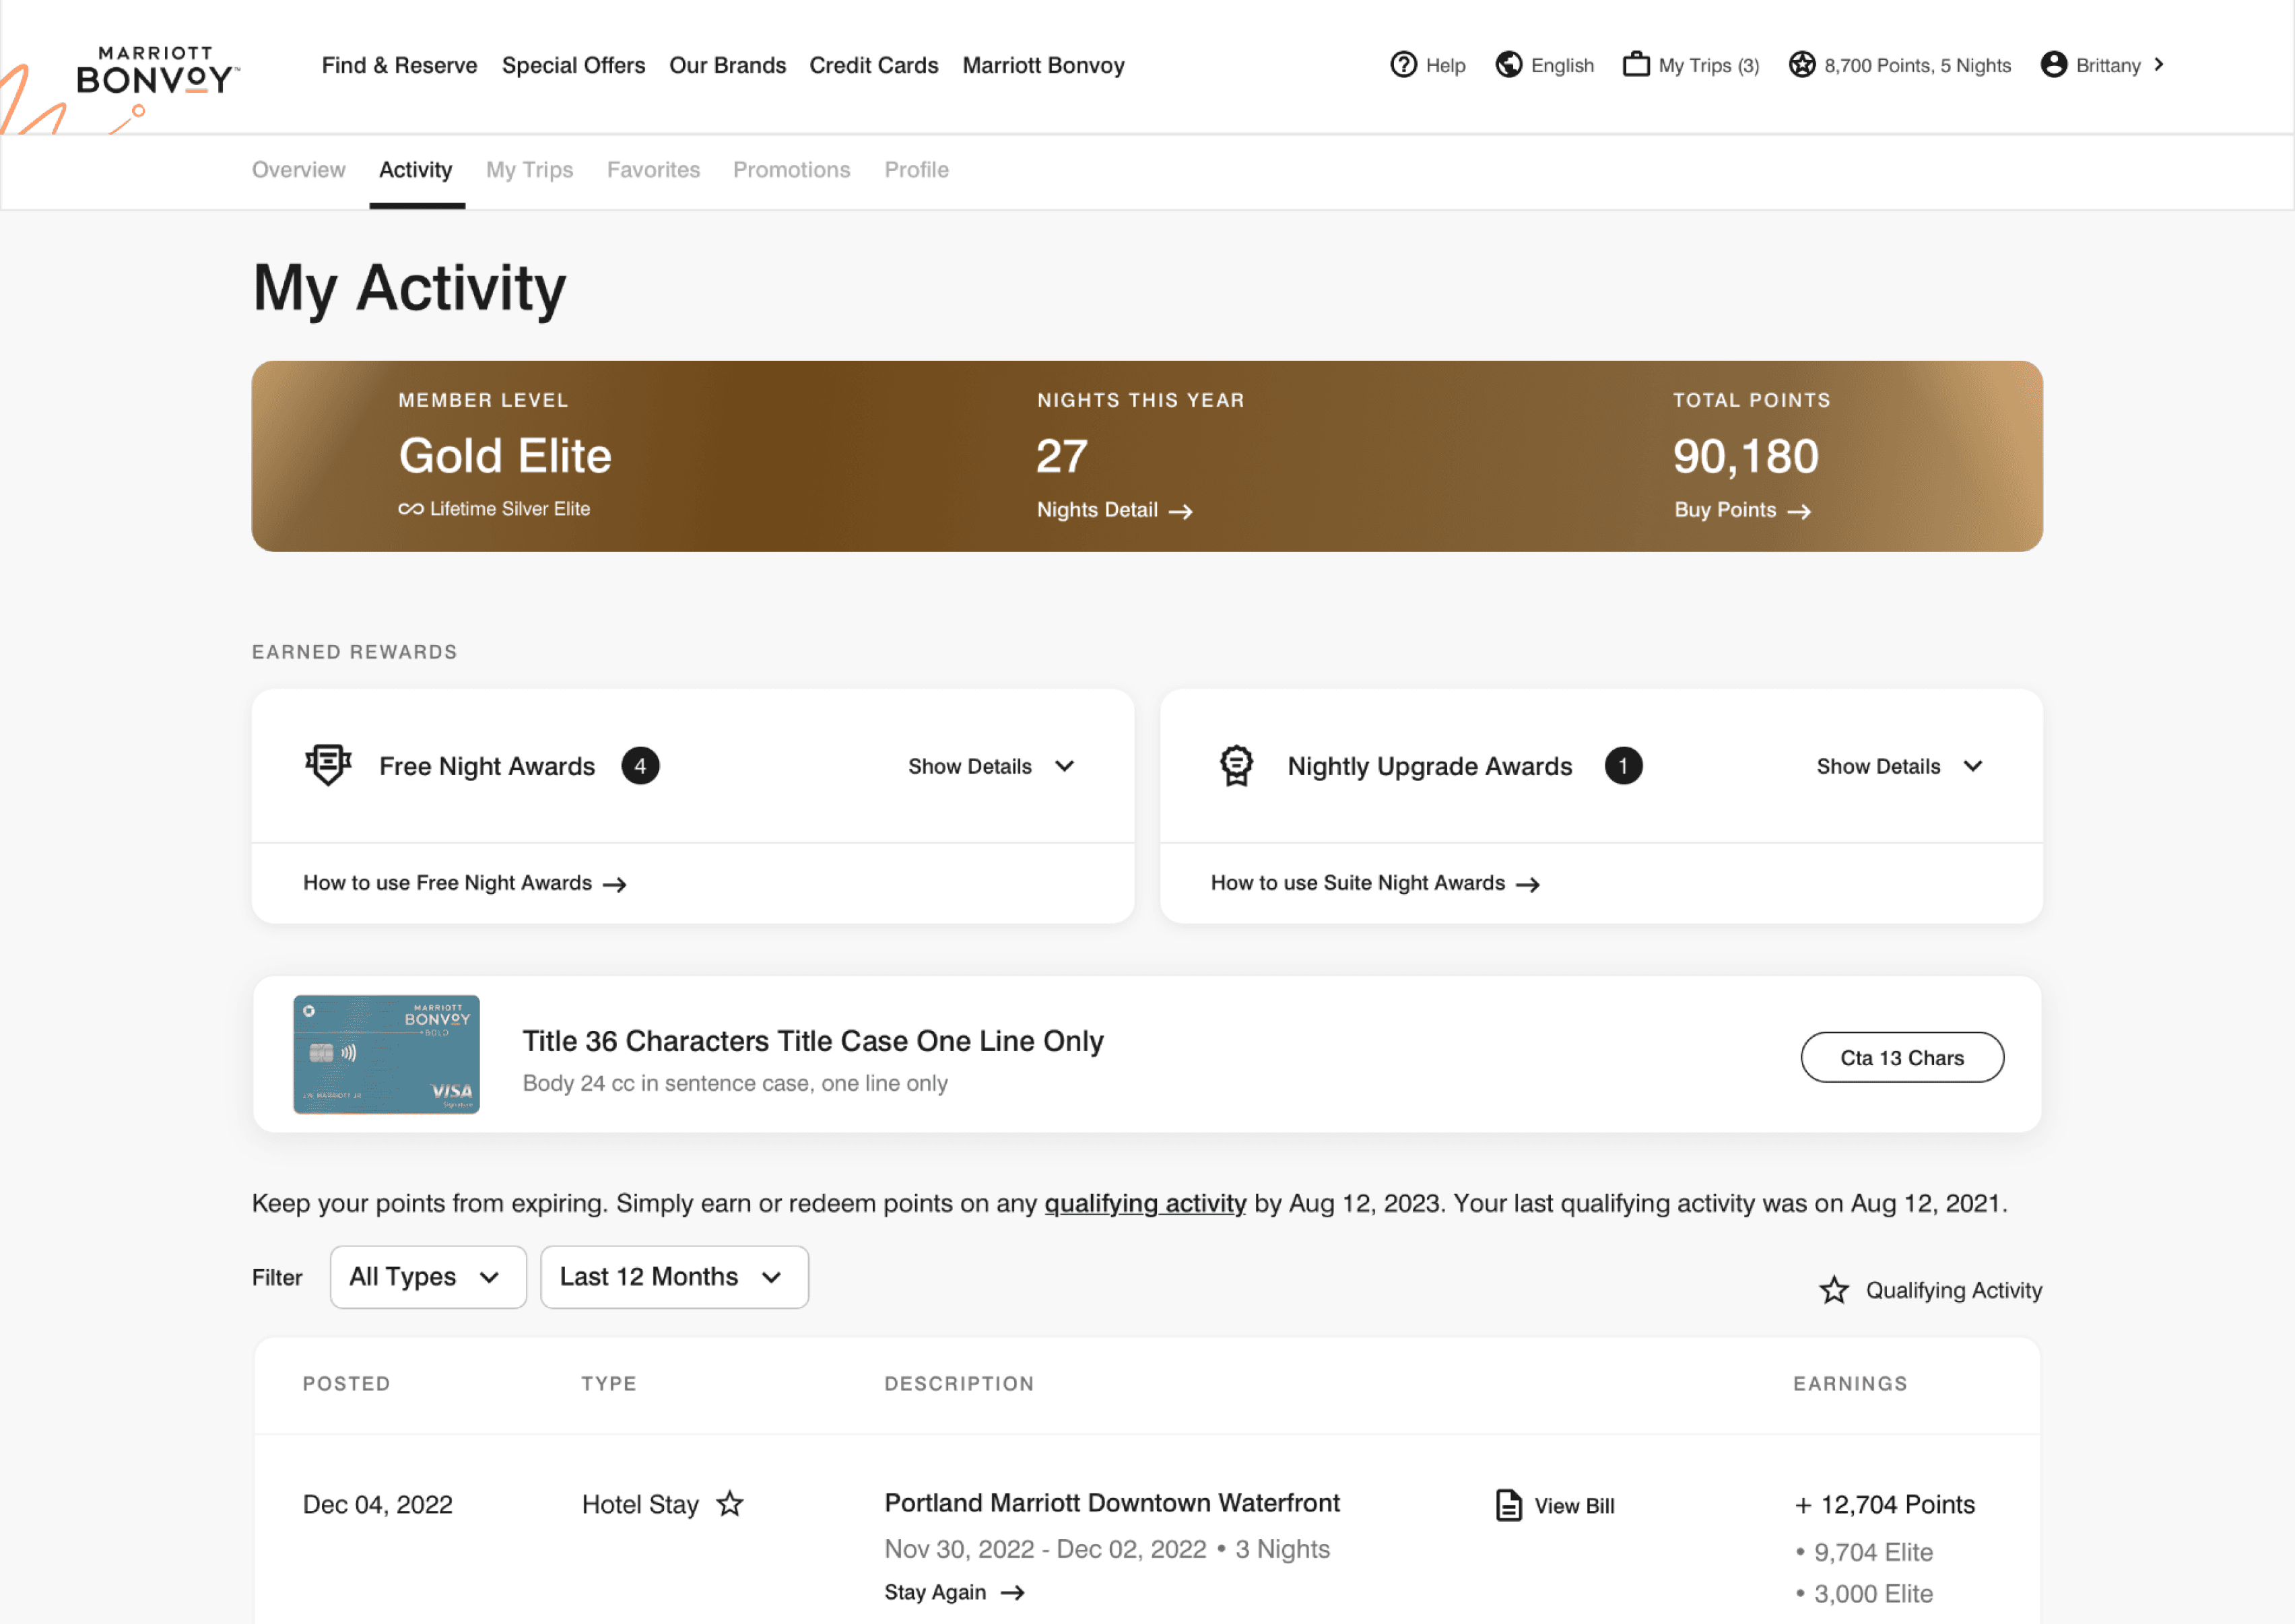Screen dimensions: 2295x1624
Task: Click the Stay Again link
Action: coord(954,1592)
